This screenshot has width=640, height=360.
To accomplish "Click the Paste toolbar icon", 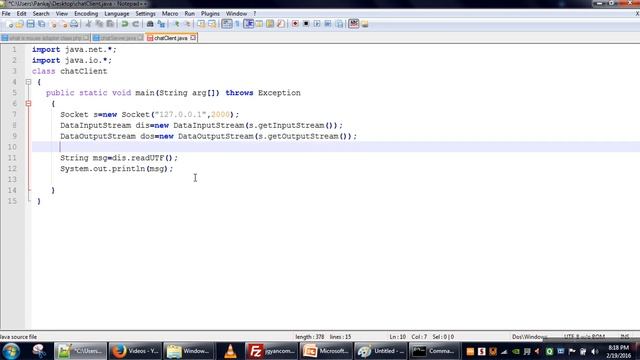I will [x=110, y=24].
